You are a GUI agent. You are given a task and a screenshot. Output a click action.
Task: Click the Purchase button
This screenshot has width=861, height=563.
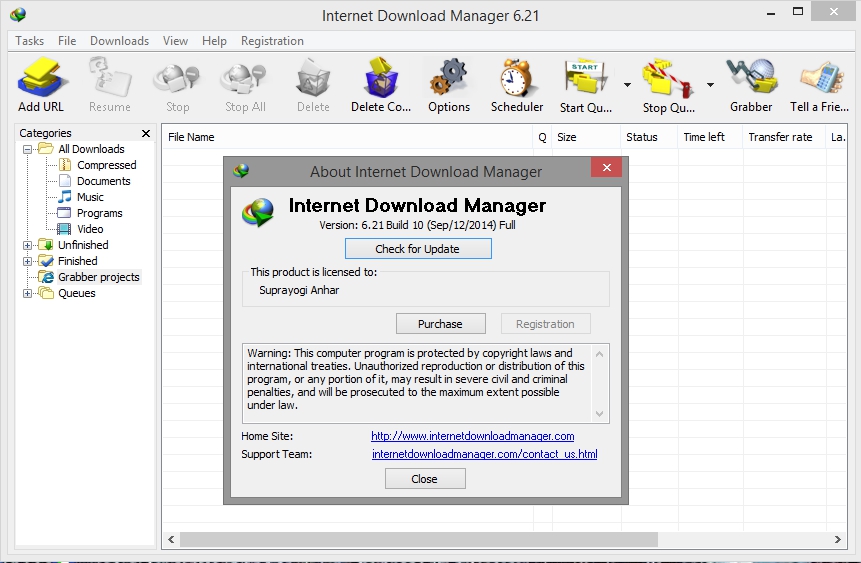tap(440, 324)
